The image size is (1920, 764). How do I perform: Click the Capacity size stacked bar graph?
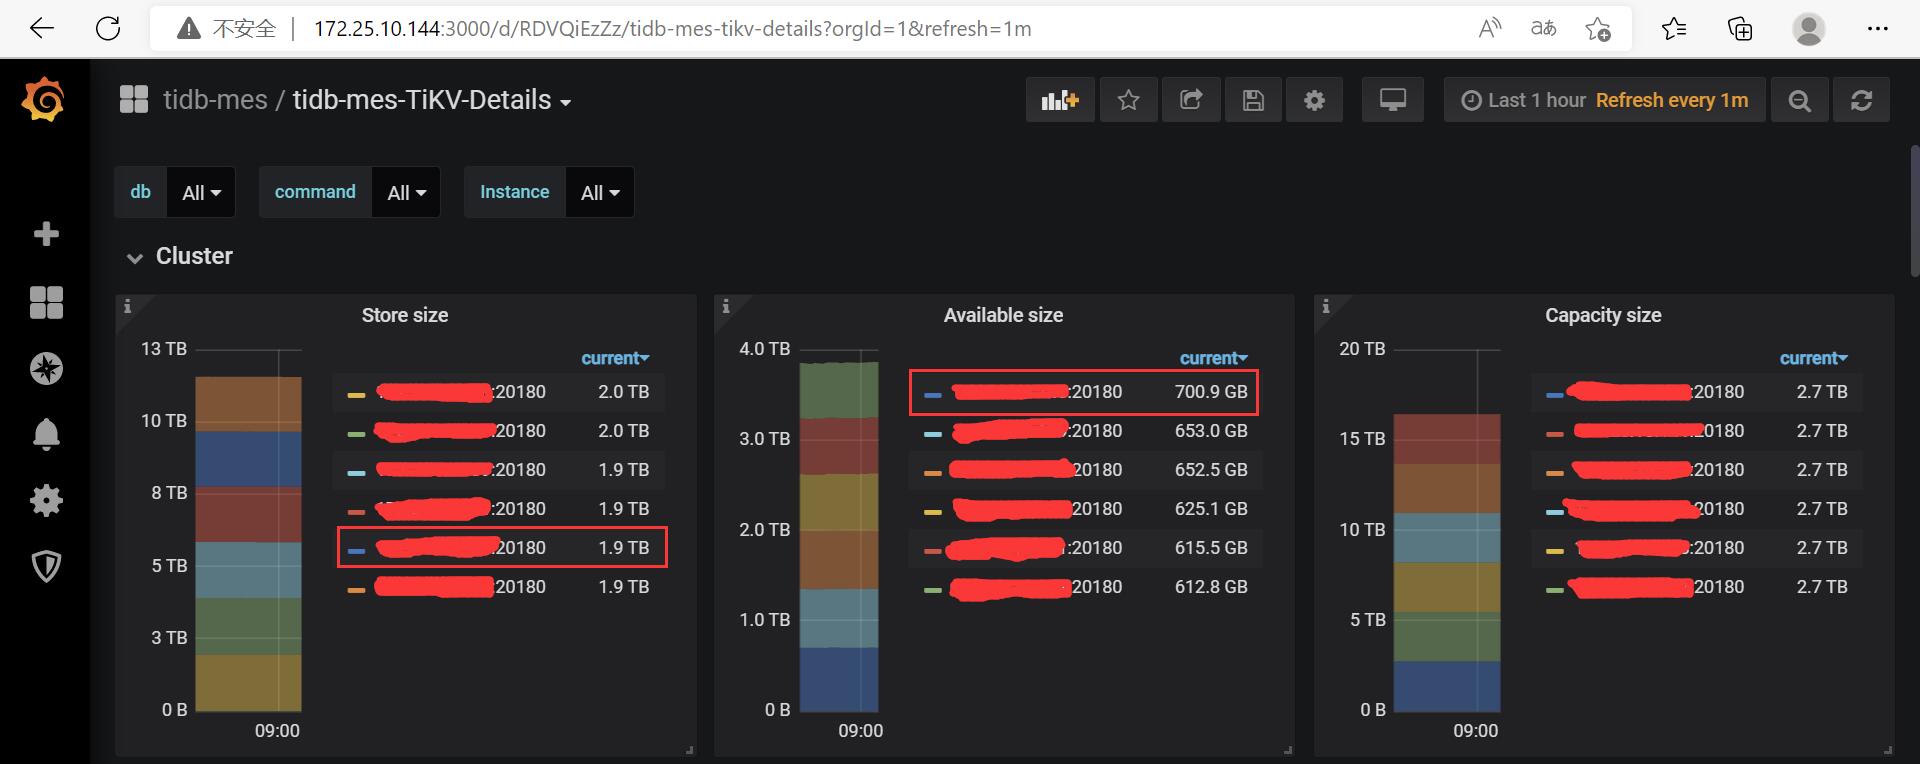[1447, 563]
